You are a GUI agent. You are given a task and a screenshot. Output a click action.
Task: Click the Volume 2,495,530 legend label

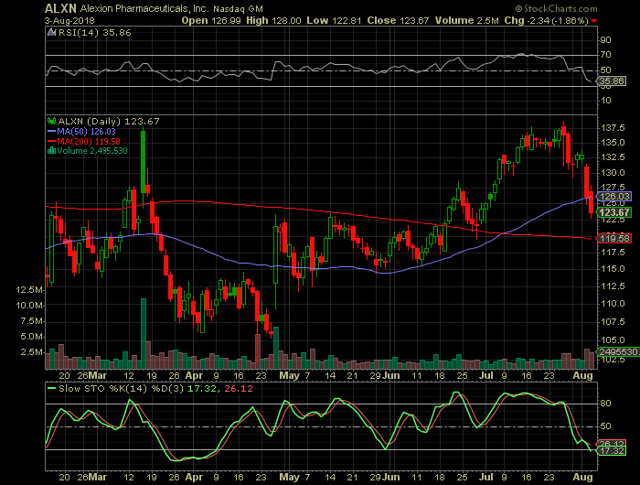tap(92, 151)
